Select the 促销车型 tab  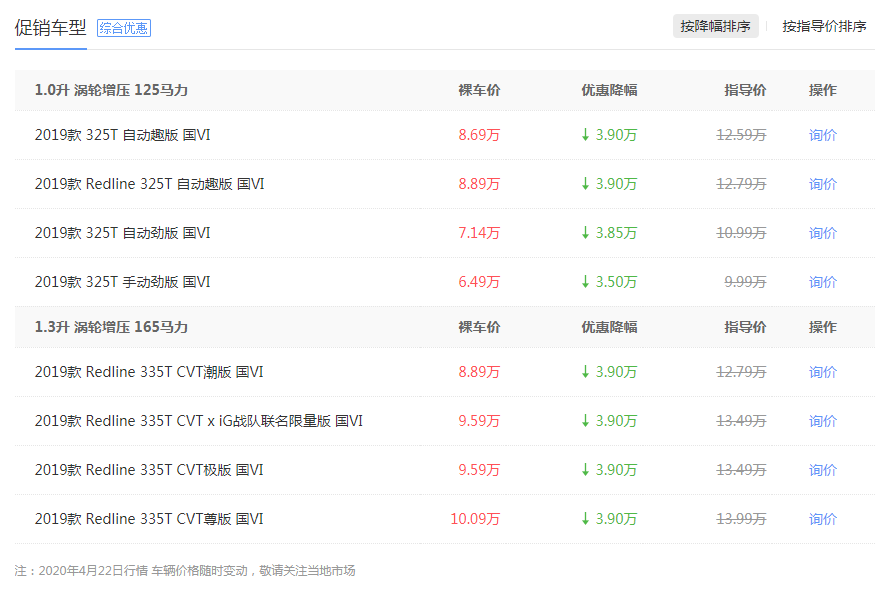tap(50, 28)
